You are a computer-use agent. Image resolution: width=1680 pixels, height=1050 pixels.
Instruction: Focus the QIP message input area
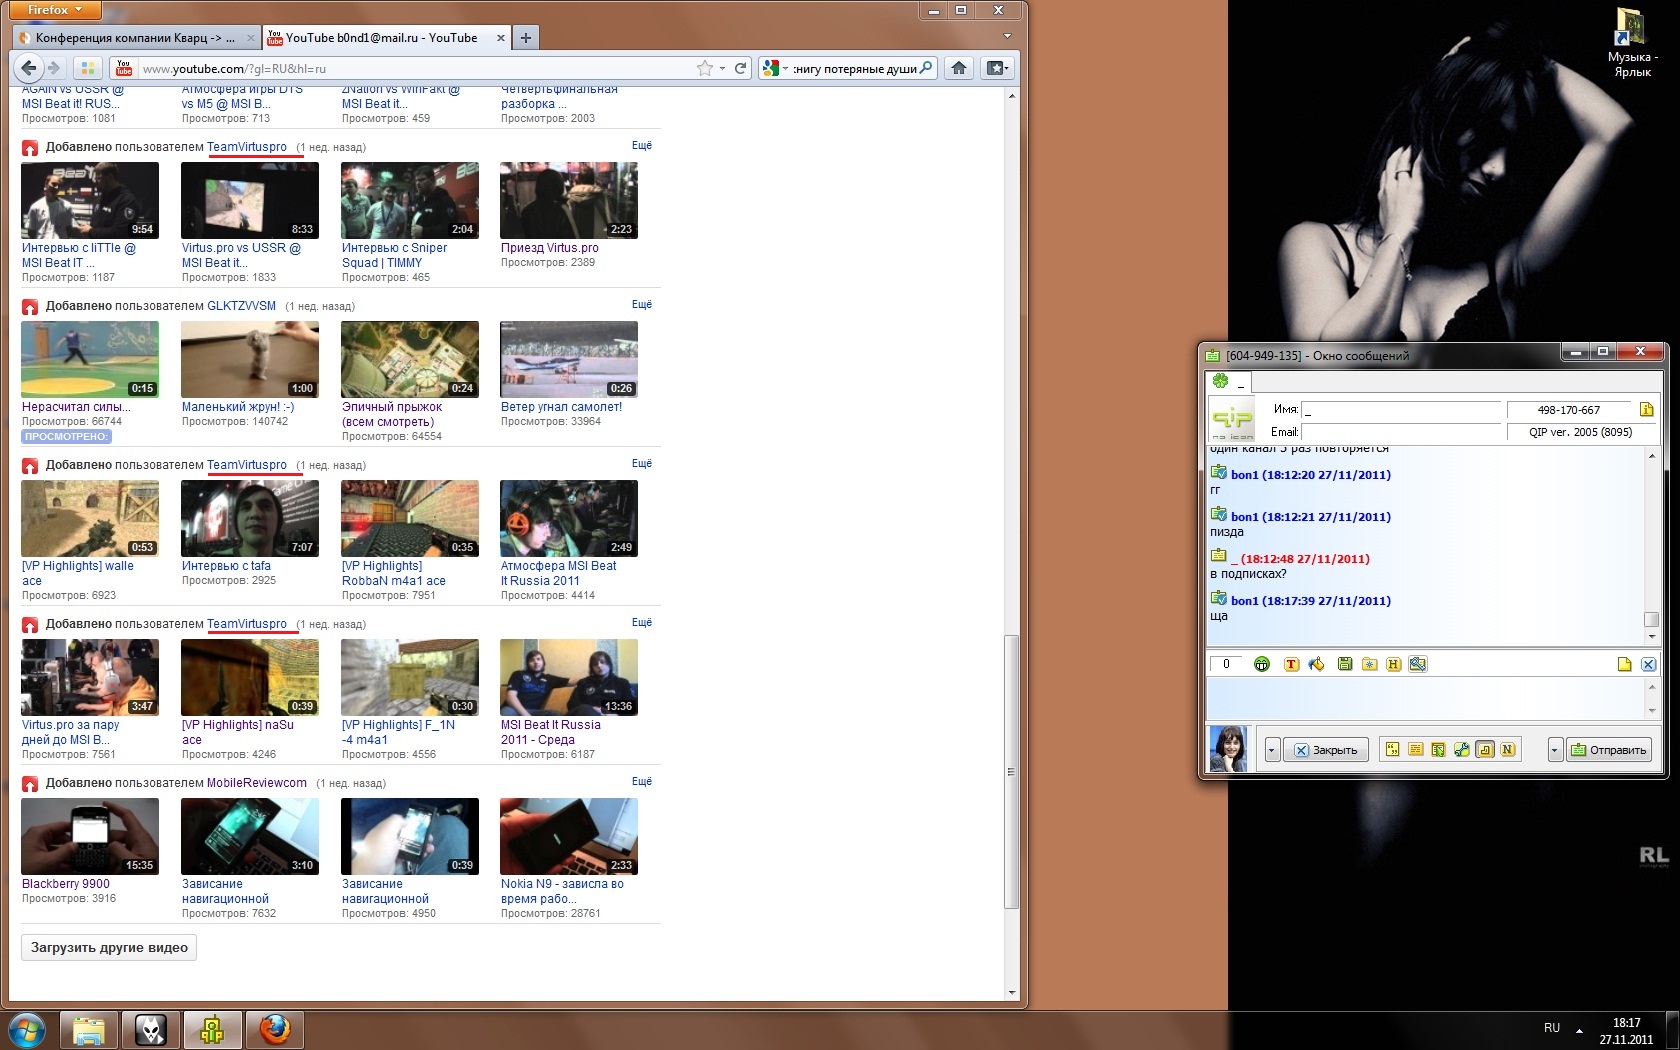pos(1426,698)
